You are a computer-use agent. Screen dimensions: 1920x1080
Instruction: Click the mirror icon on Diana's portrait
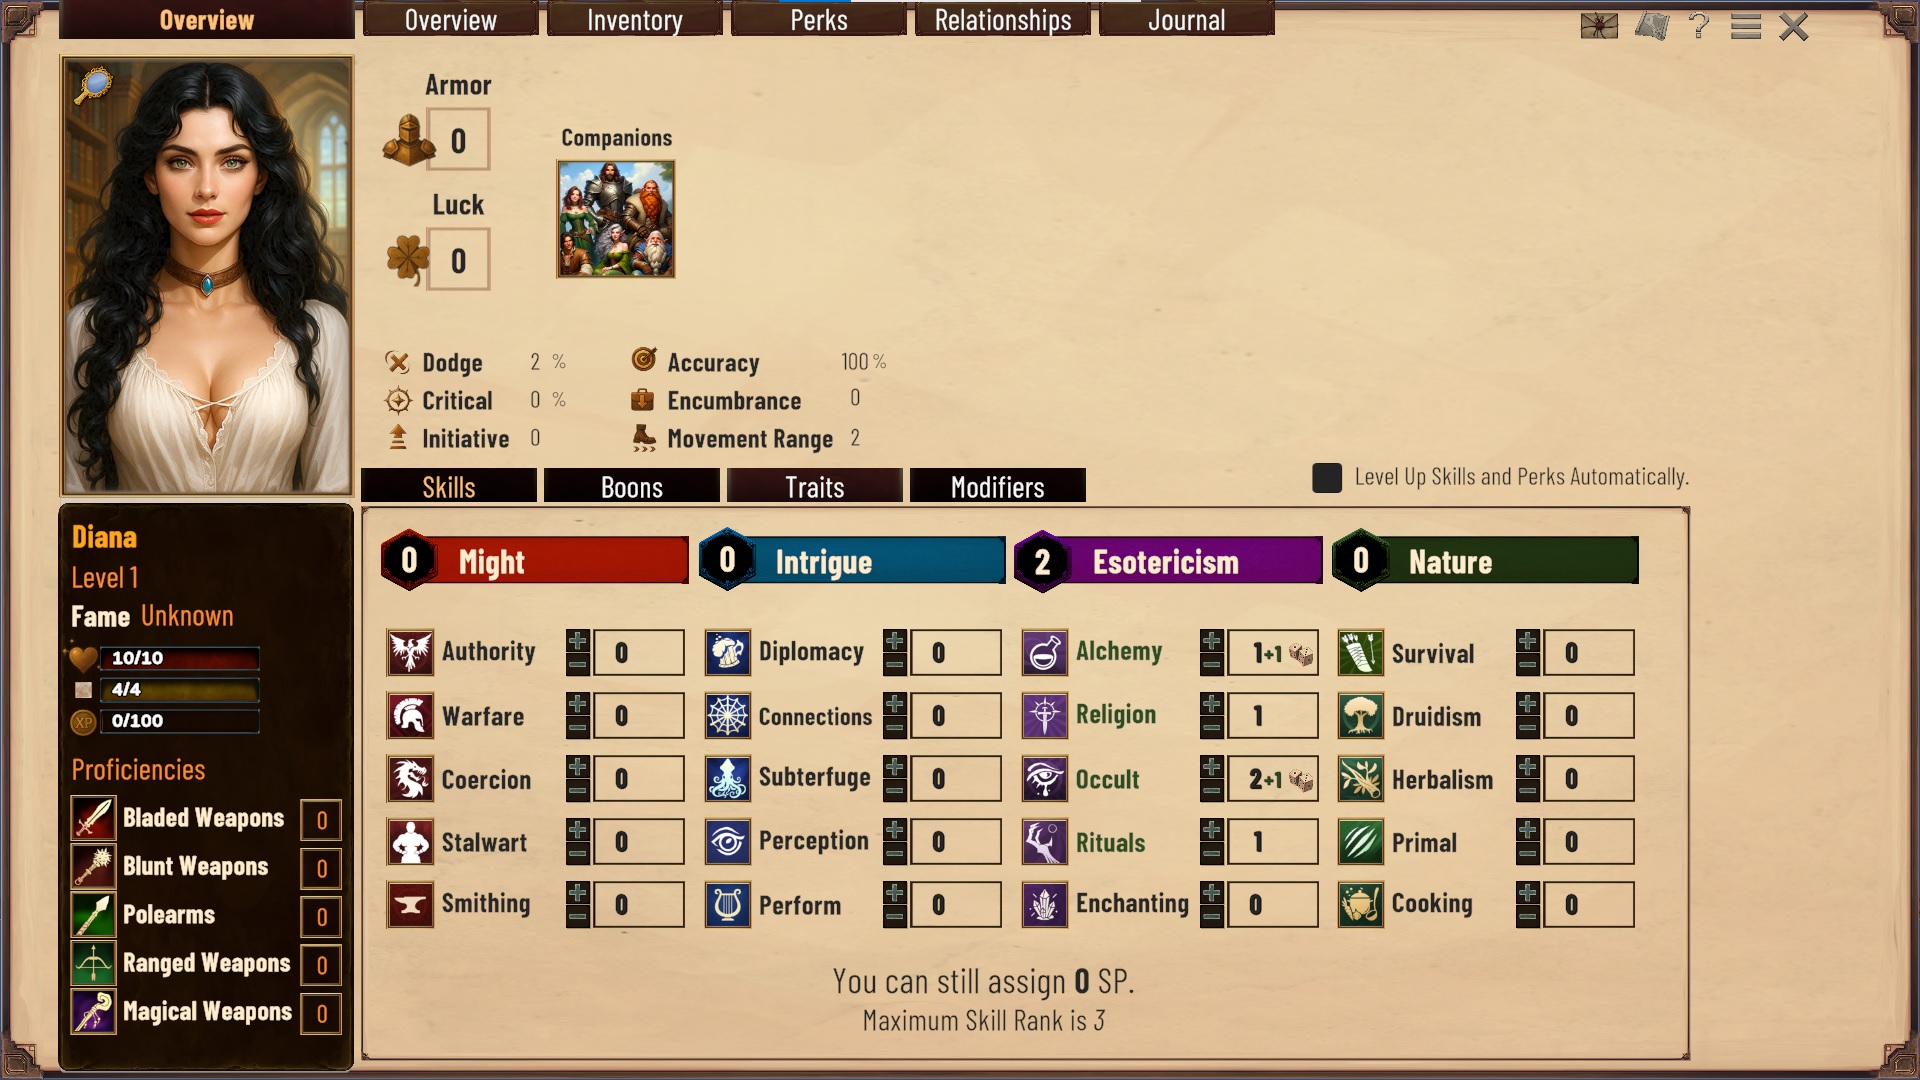tap(93, 85)
